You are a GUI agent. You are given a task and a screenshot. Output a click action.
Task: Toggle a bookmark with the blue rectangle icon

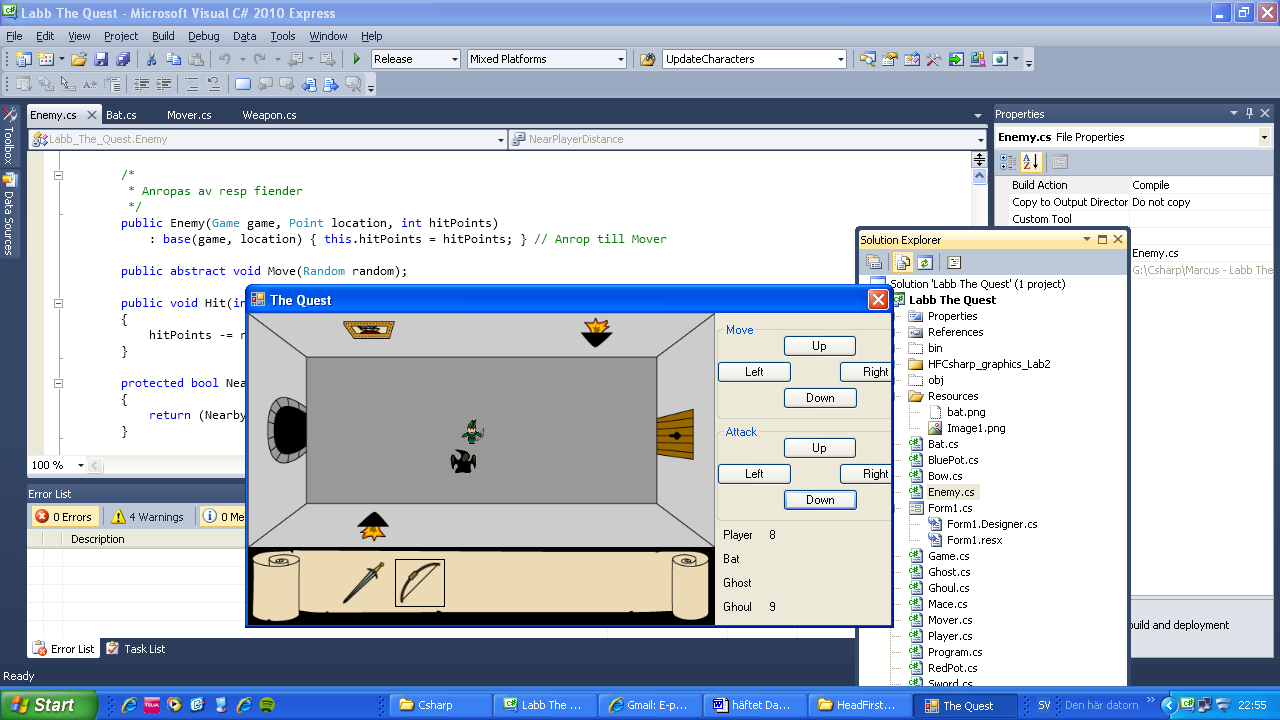[x=243, y=85]
